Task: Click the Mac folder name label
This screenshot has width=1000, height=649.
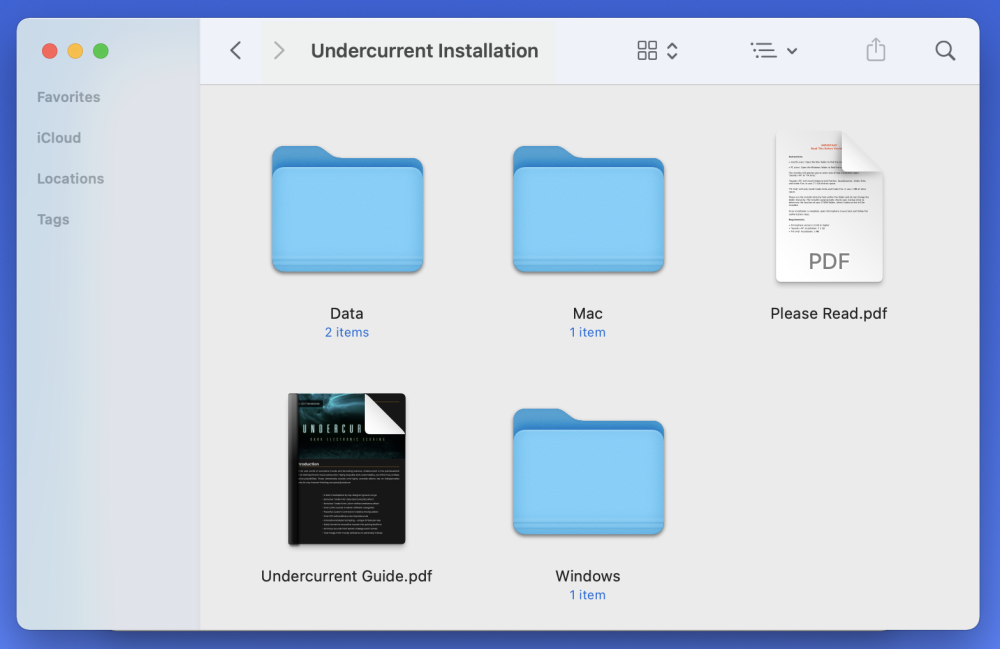Action: [587, 313]
